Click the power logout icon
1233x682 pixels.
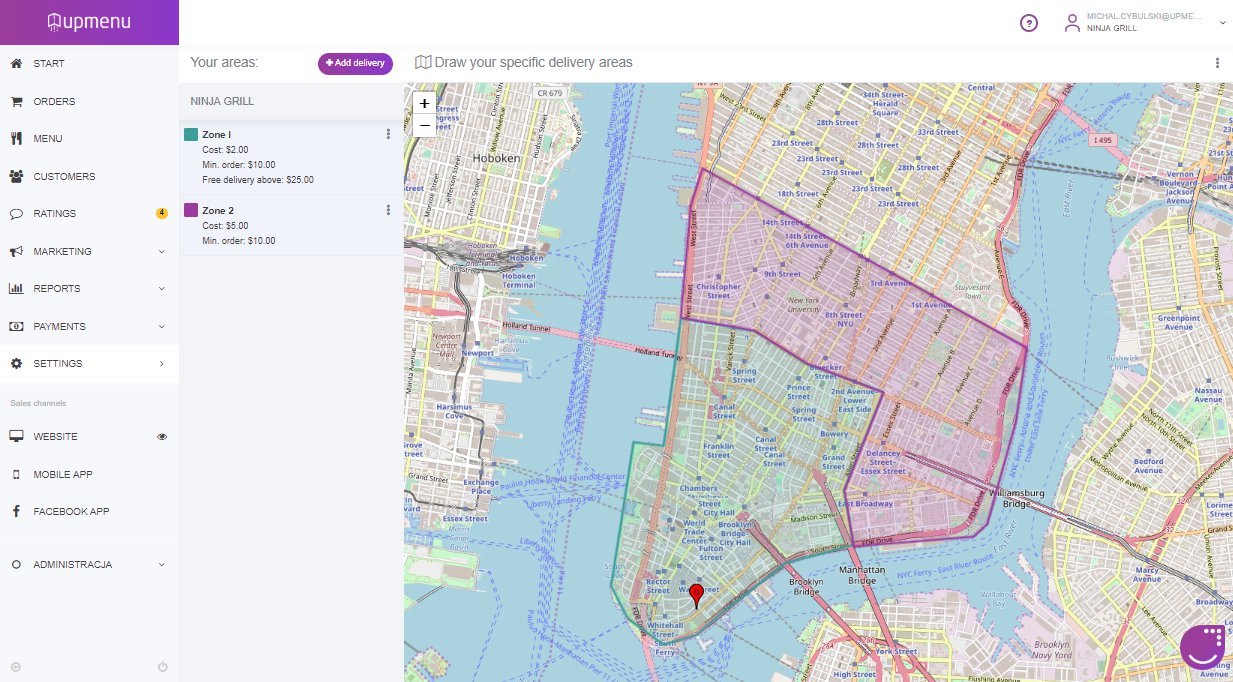tap(162, 667)
